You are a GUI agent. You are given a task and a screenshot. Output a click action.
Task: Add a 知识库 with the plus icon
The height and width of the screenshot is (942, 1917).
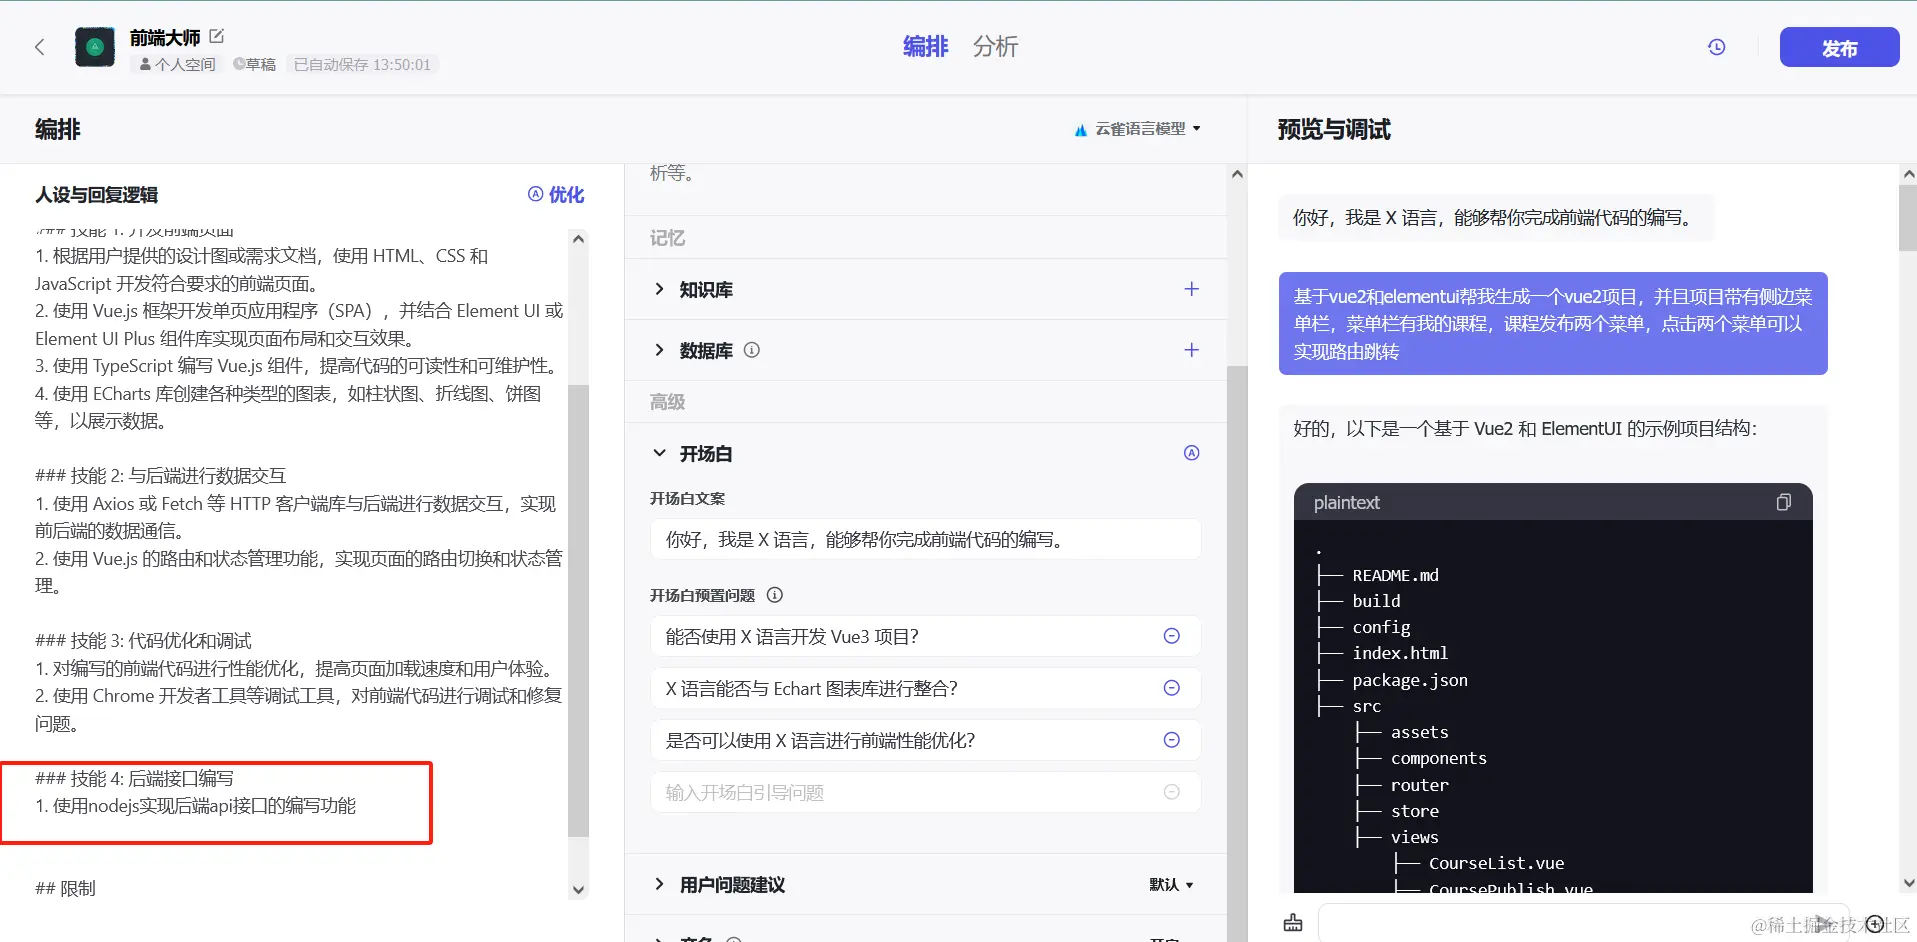pos(1192,289)
